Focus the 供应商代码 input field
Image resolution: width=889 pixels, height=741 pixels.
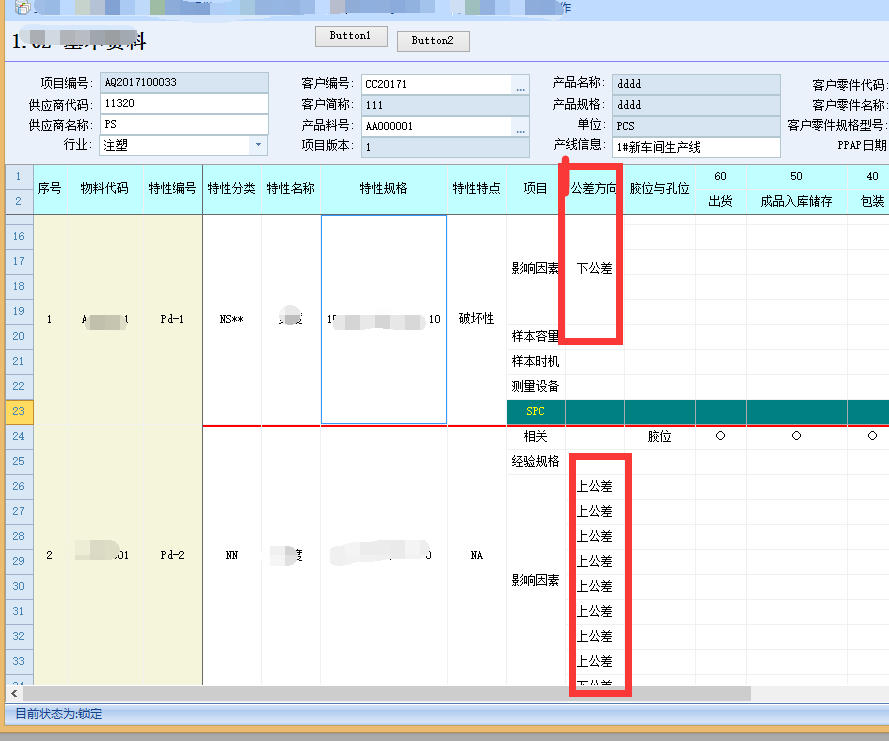click(184, 104)
